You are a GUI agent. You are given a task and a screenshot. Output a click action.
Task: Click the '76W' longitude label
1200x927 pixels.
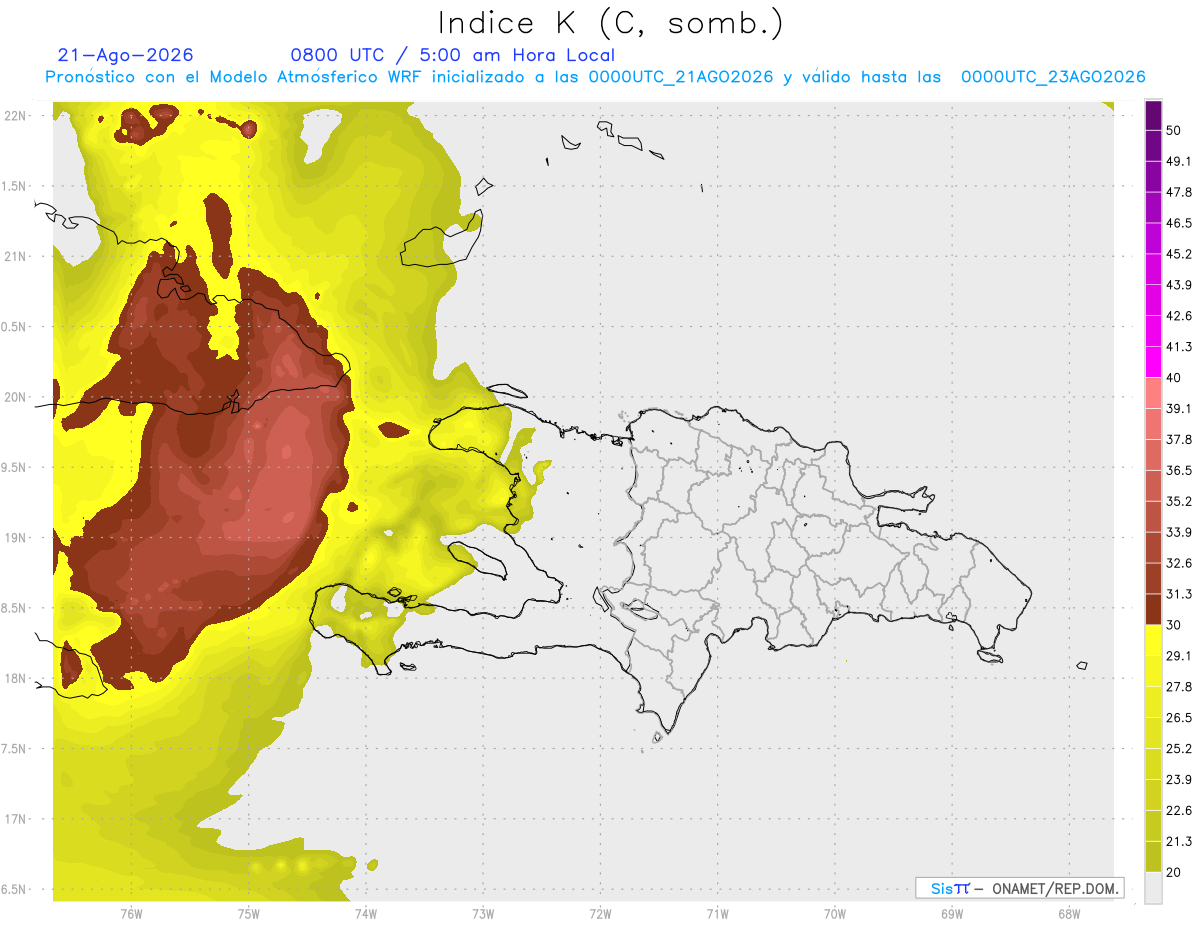click(131, 914)
